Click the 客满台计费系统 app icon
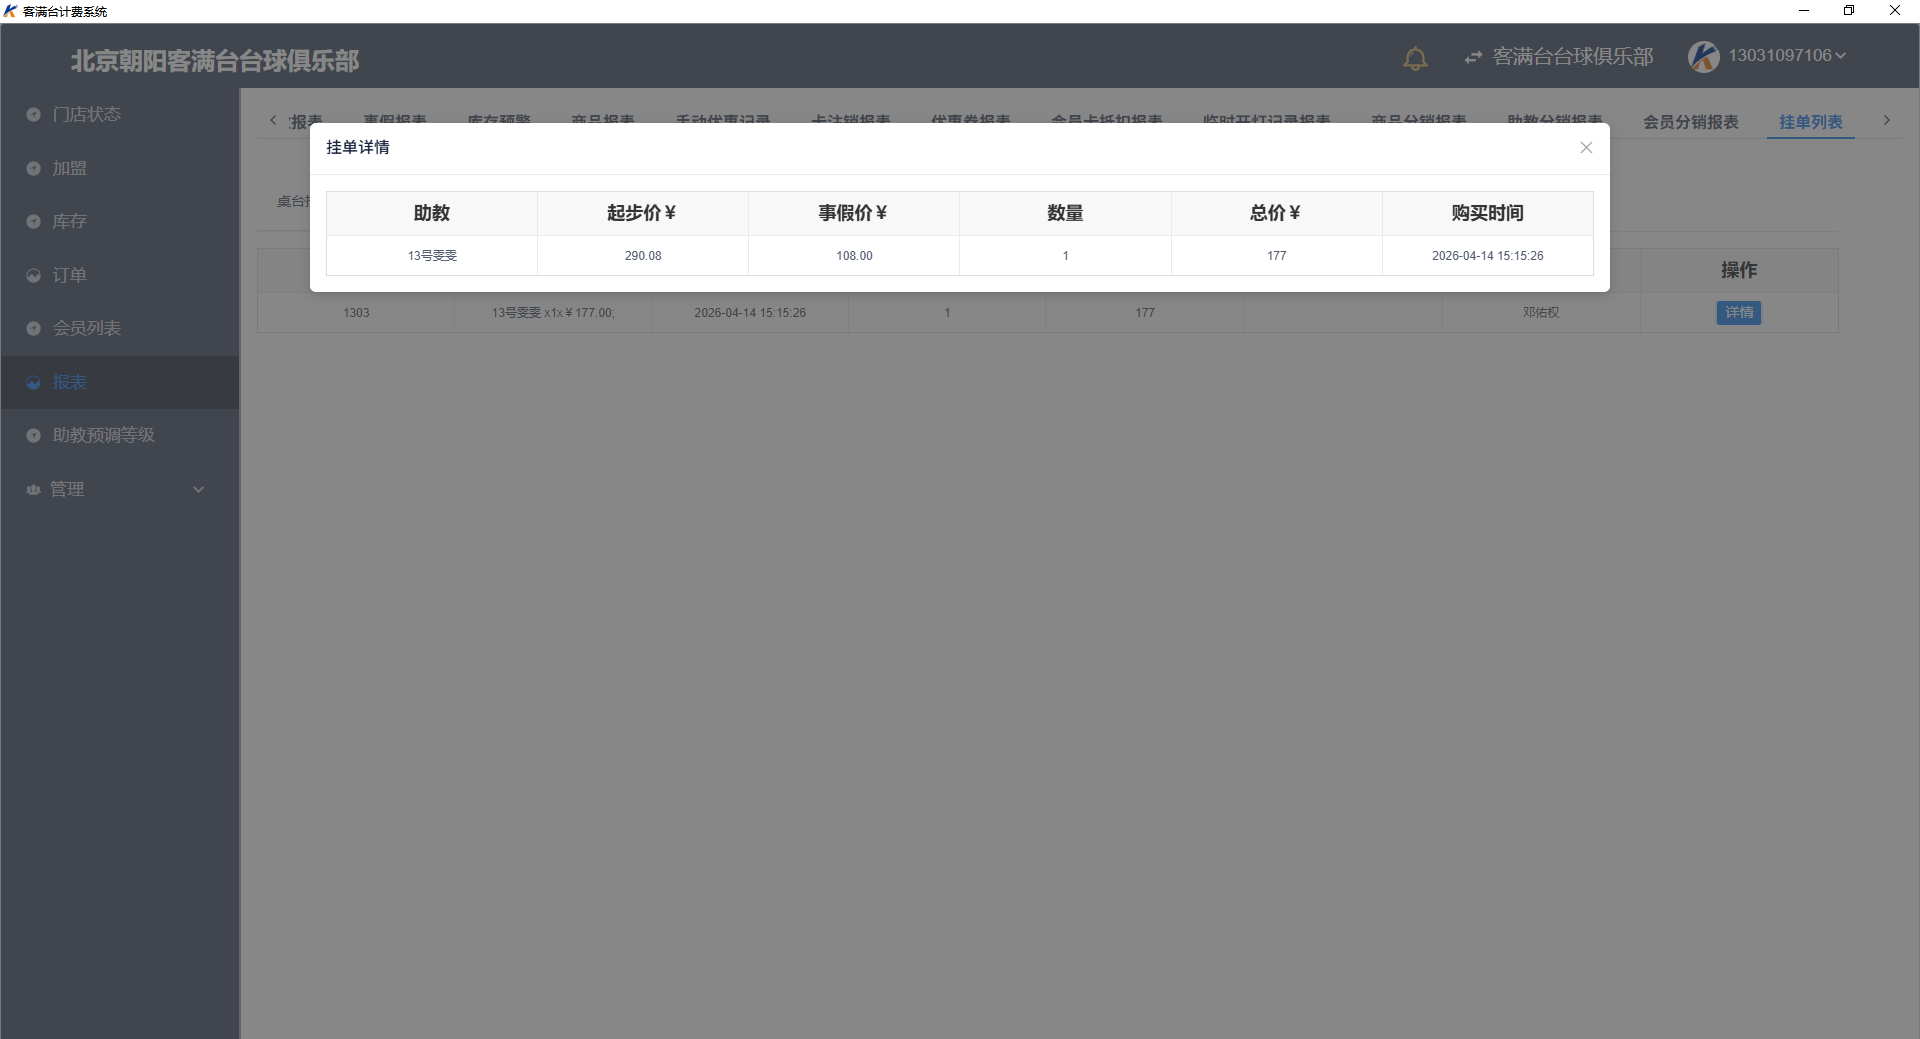 [10, 11]
